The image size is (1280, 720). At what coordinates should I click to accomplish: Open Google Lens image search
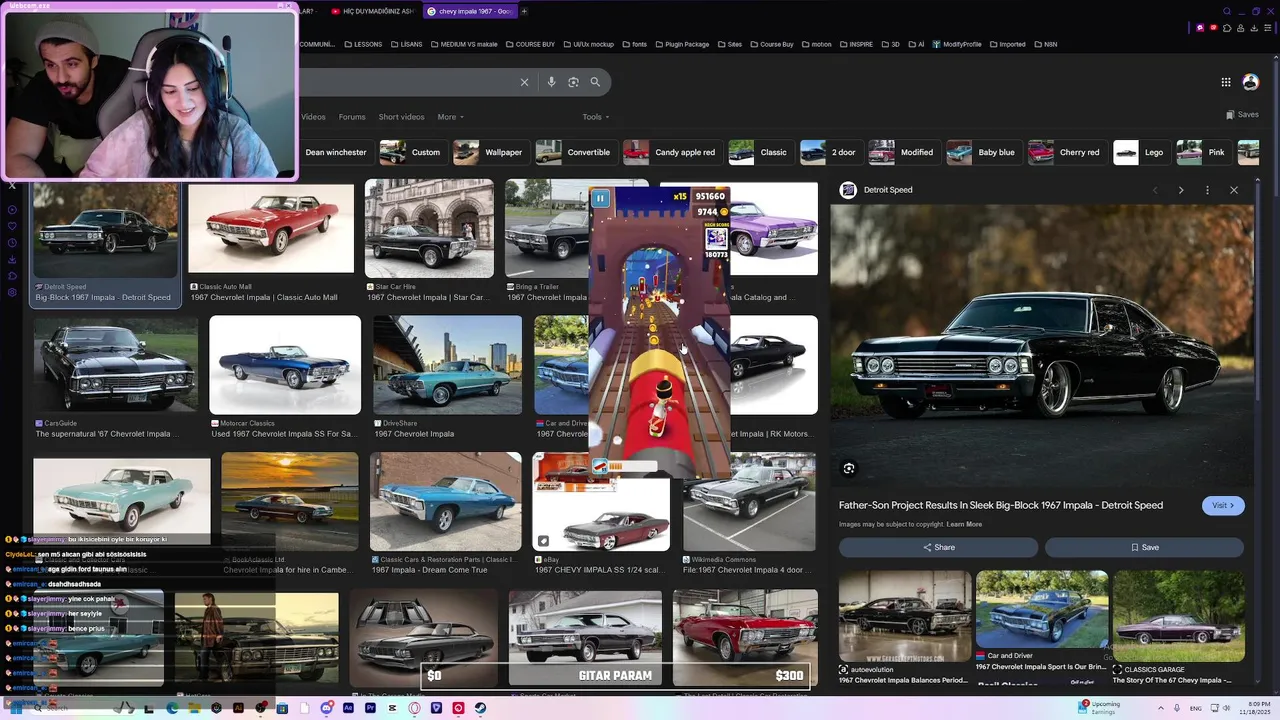tap(573, 82)
